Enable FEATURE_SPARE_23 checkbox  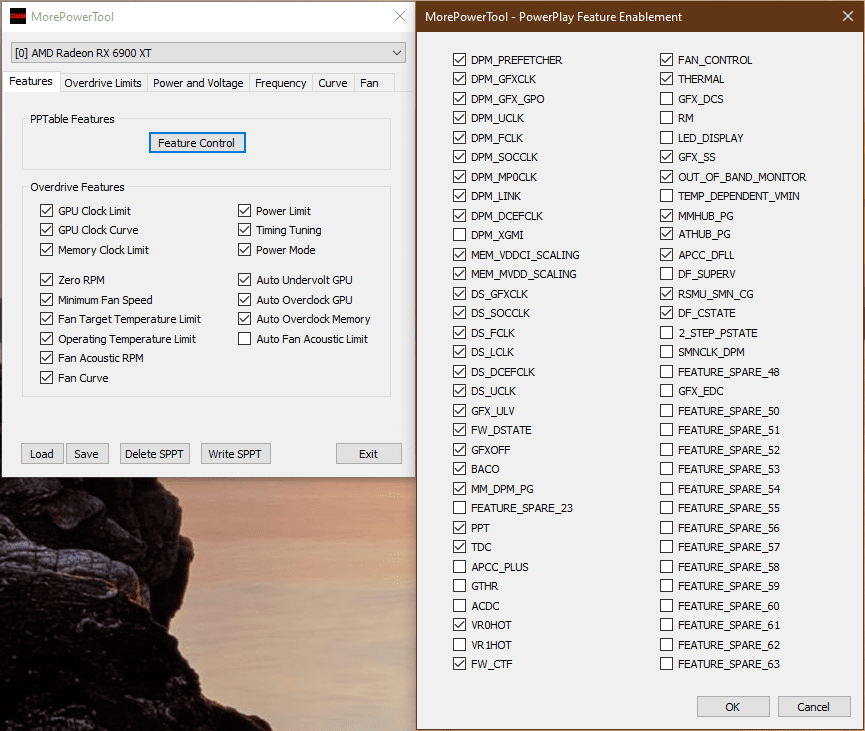point(459,508)
